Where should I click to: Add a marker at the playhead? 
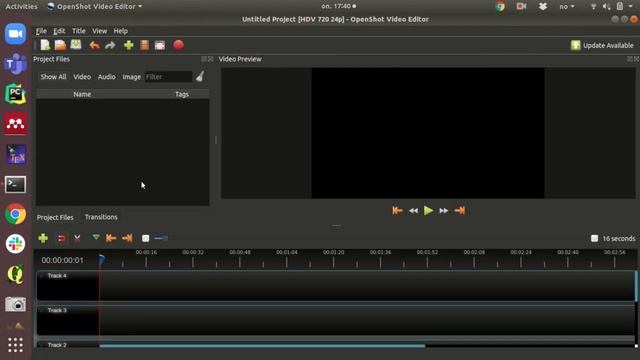pos(96,238)
